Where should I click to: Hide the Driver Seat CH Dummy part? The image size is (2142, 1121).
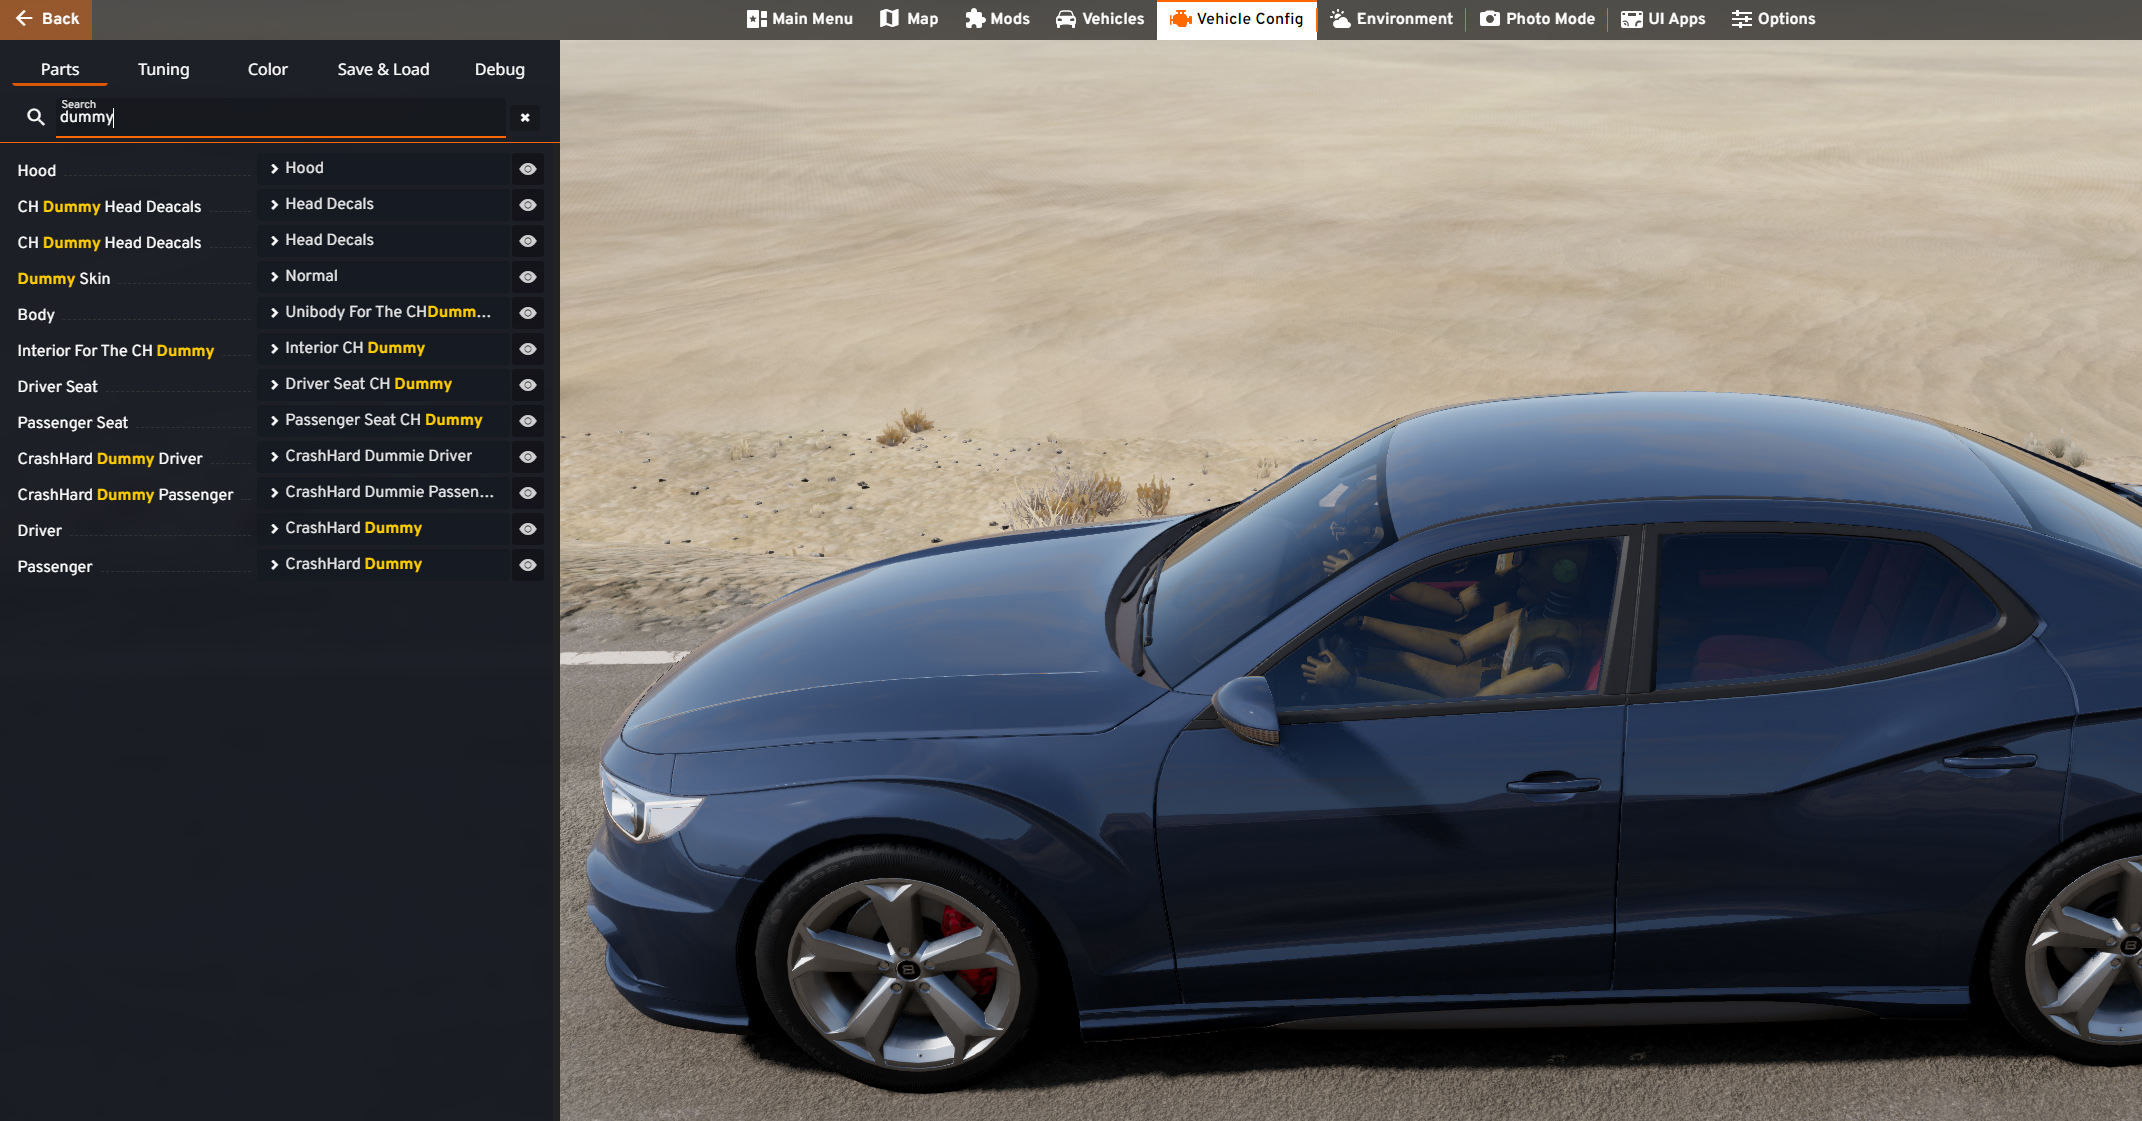coord(528,385)
